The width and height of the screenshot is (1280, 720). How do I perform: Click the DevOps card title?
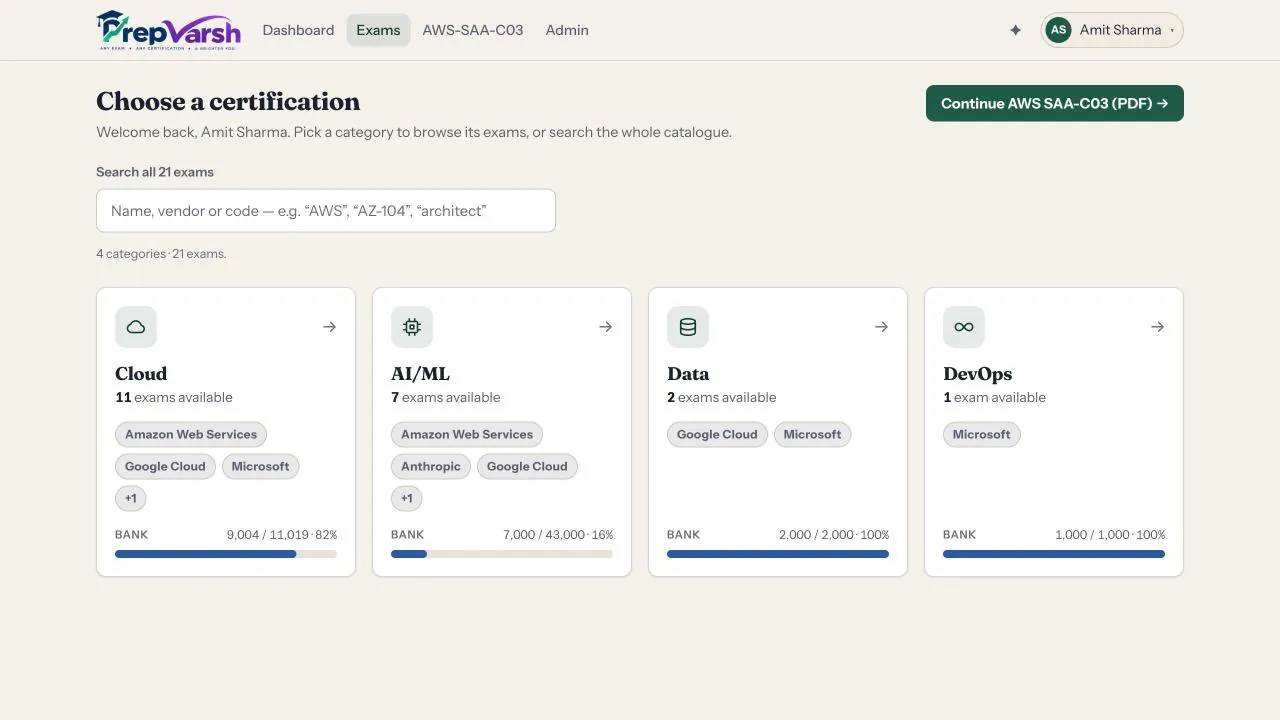click(978, 374)
